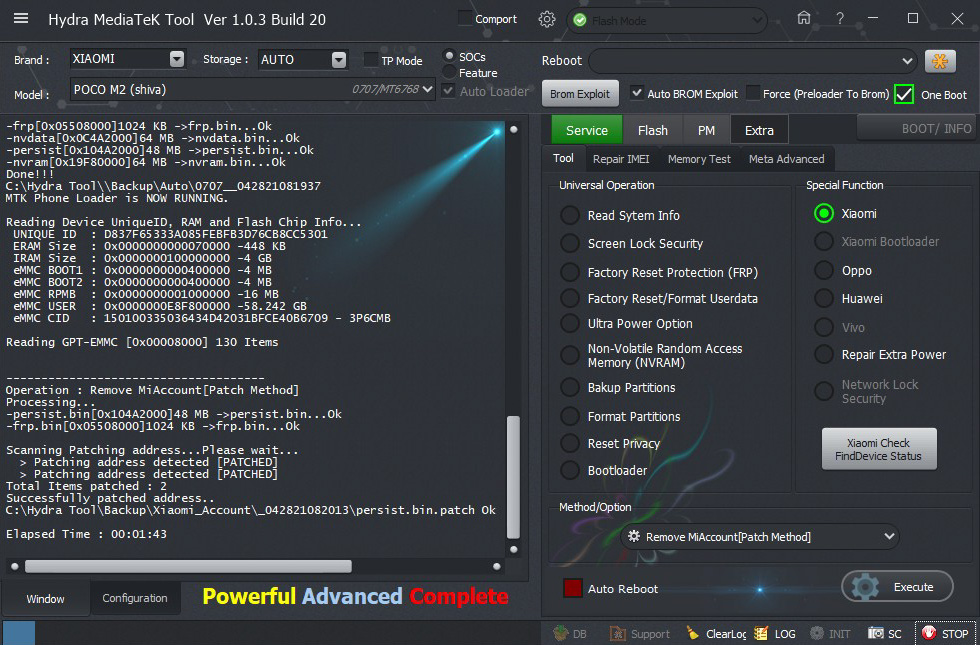Open the Memory Test tab
The height and width of the screenshot is (645, 980).
pyautogui.click(x=699, y=159)
